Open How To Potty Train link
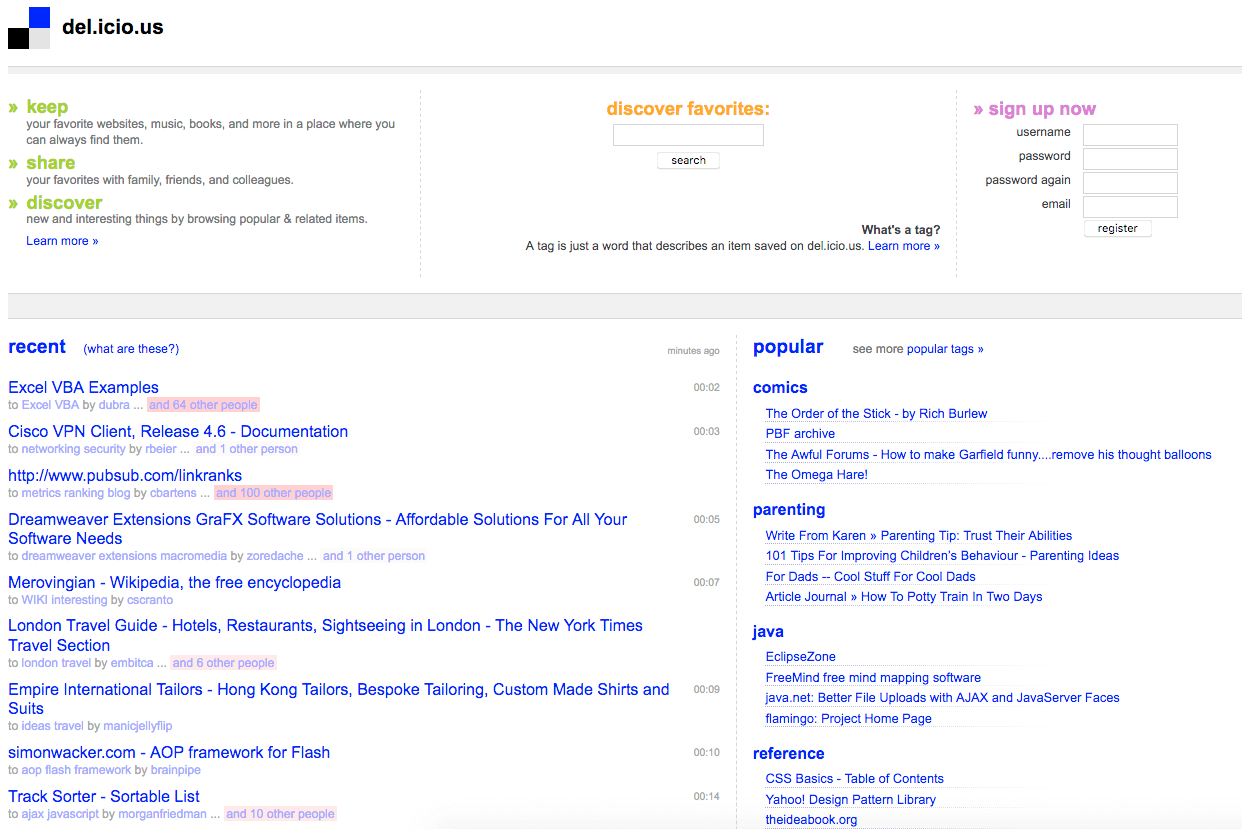The image size is (1242, 829). 904,597
